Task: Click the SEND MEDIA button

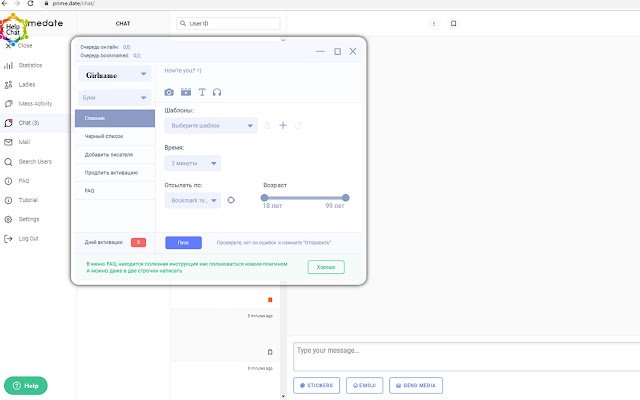Action: (x=416, y=385)
